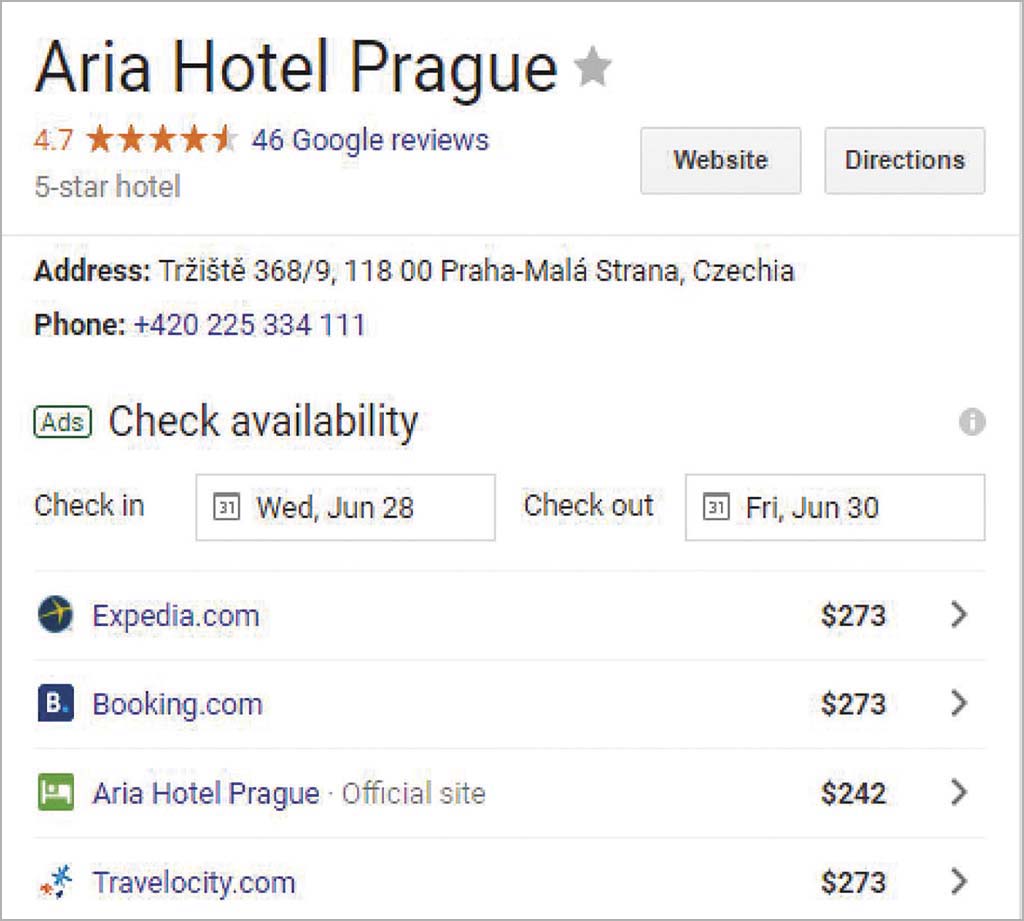Open the Check out date field
1024x921 pixels.
pyautogui.click(x=834, y=507)
